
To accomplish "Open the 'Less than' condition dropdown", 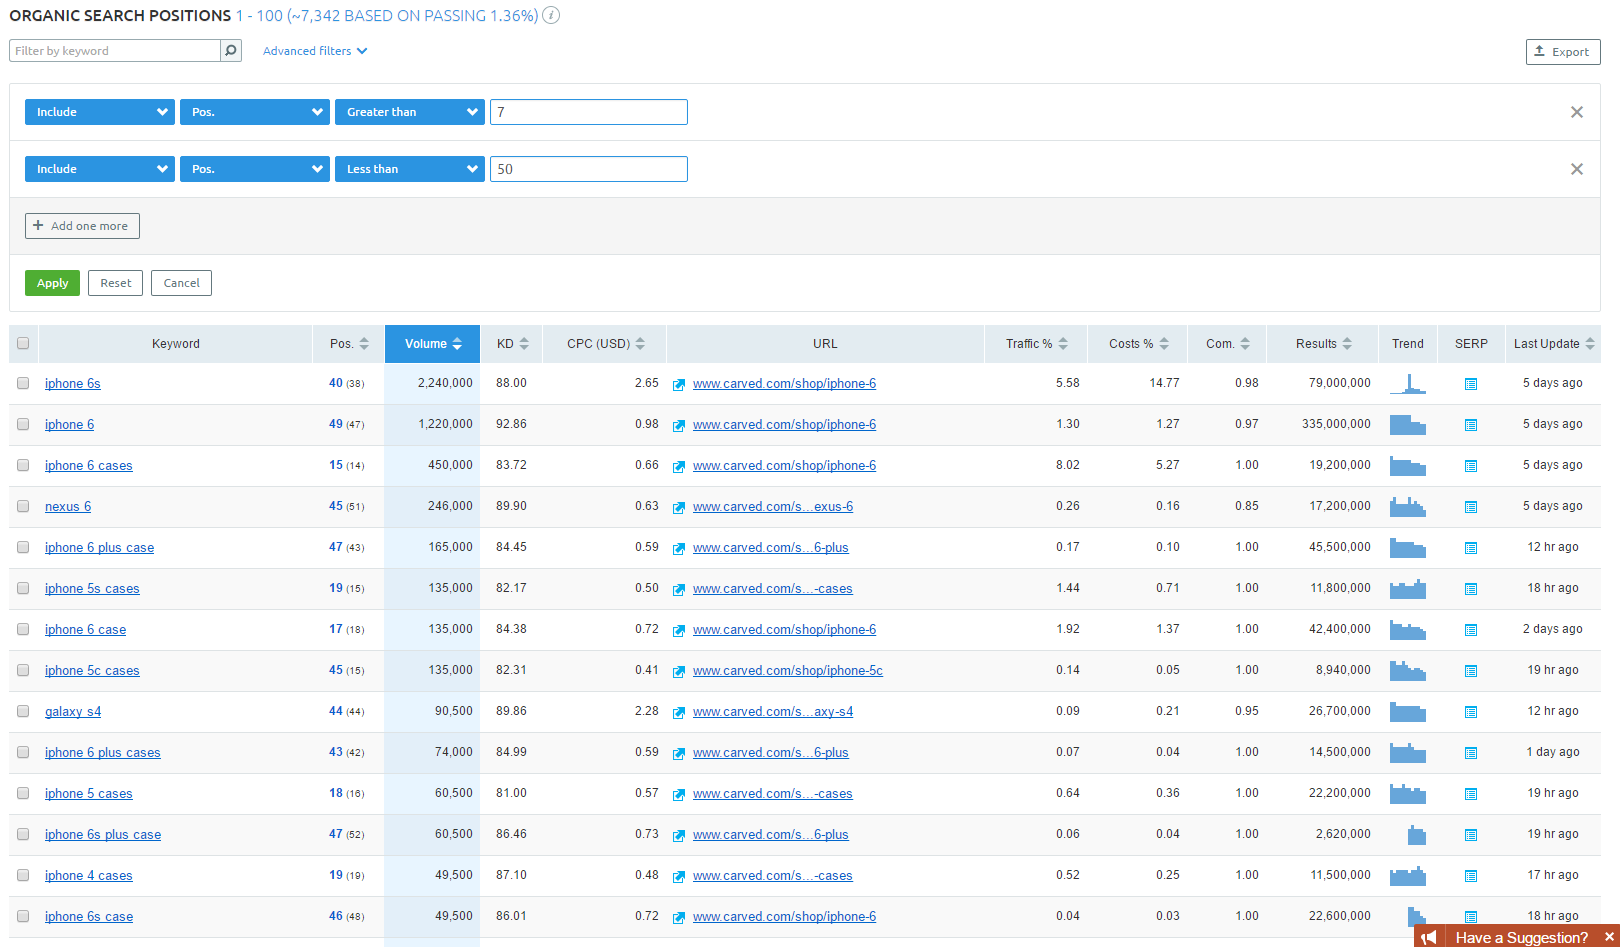I will (409, 169).
